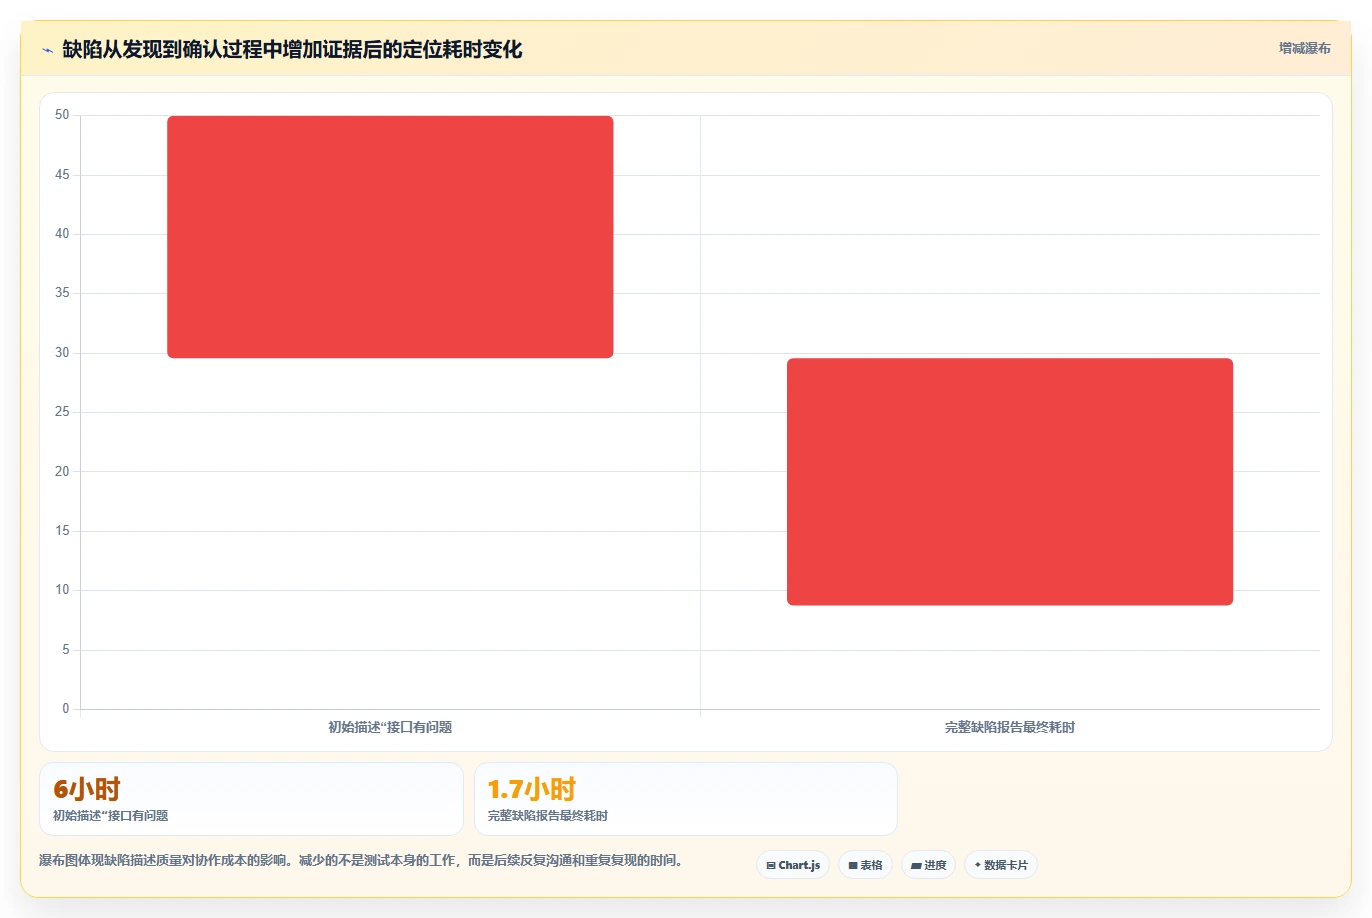Click the red bar for 完整缺陷报告最终耗时

point(1010,482)
